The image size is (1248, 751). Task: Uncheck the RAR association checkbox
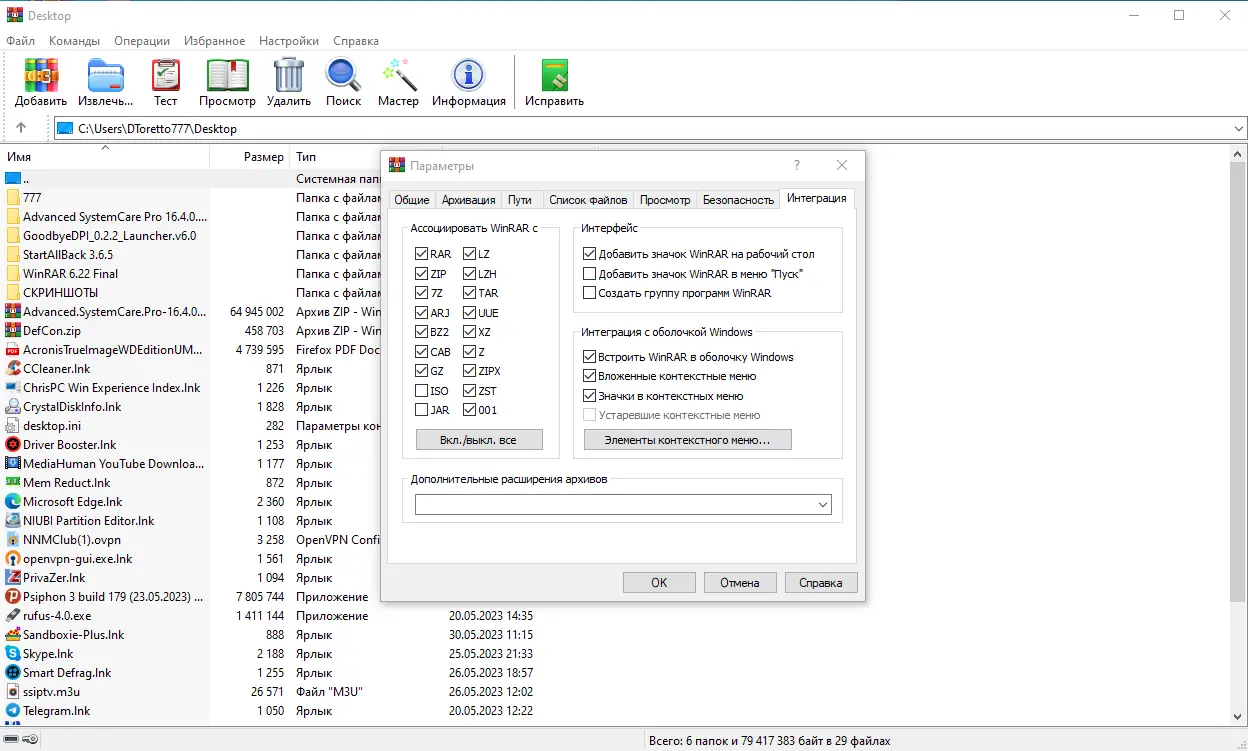coord(422,254)
